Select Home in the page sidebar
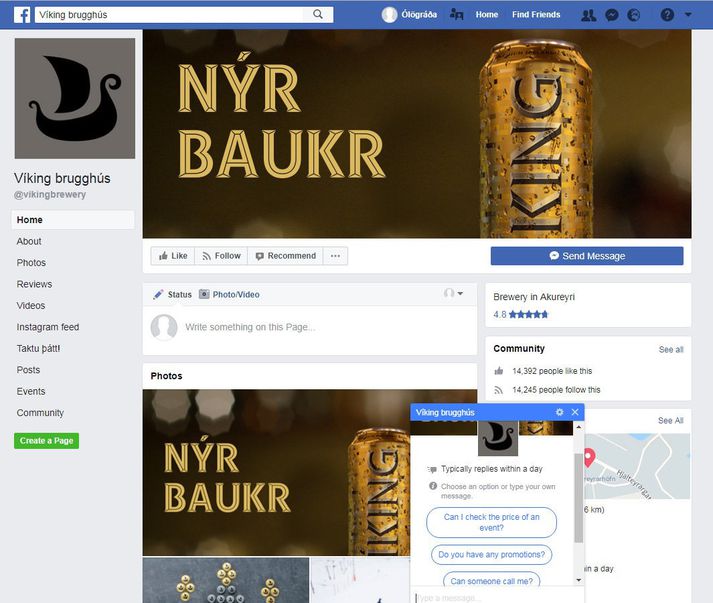This screenshot has height=603, width=713. (x=73, y=220)
